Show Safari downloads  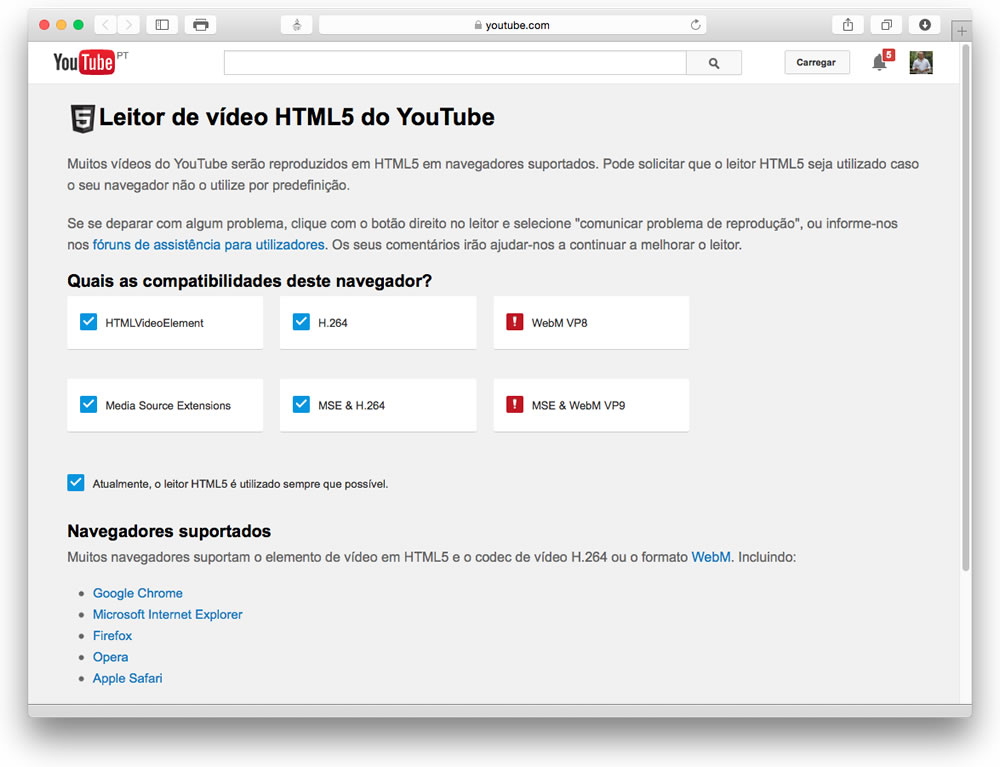click(925, 25)
